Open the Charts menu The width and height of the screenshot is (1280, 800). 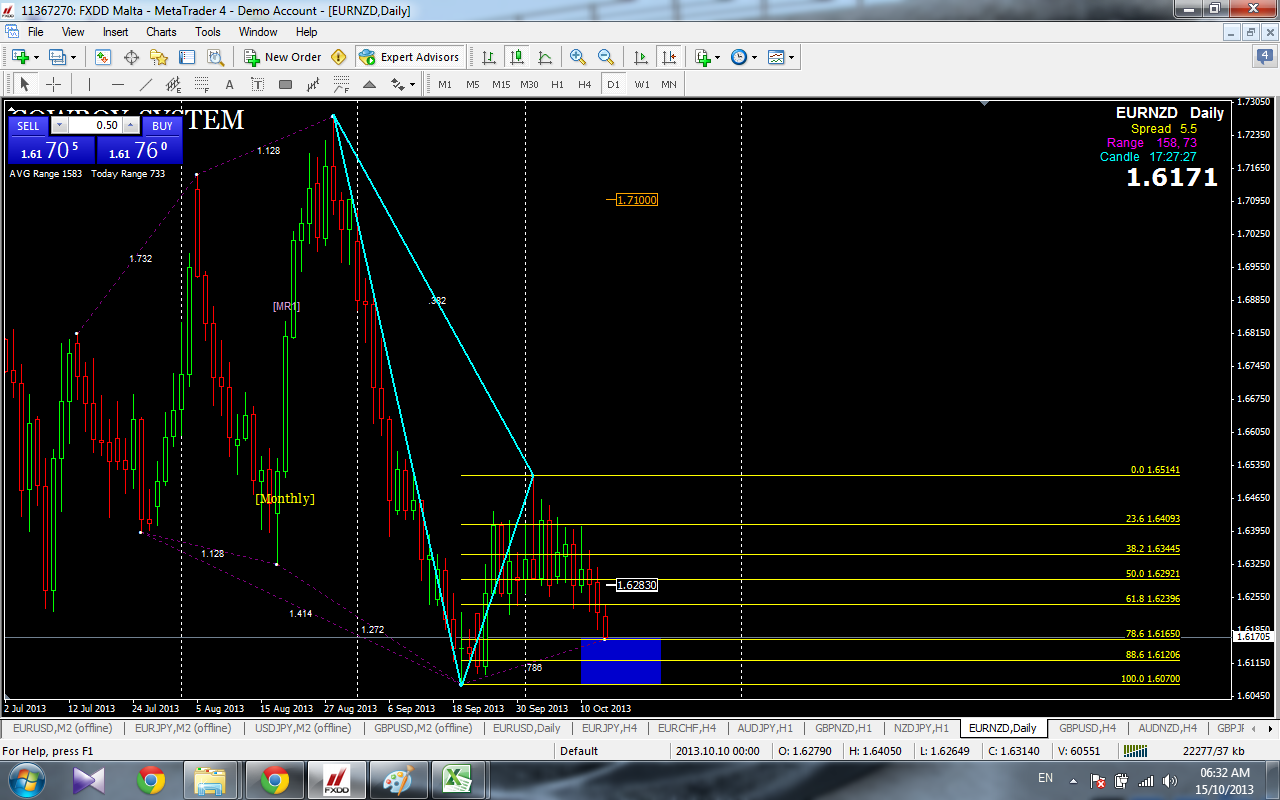coord(161,32)
